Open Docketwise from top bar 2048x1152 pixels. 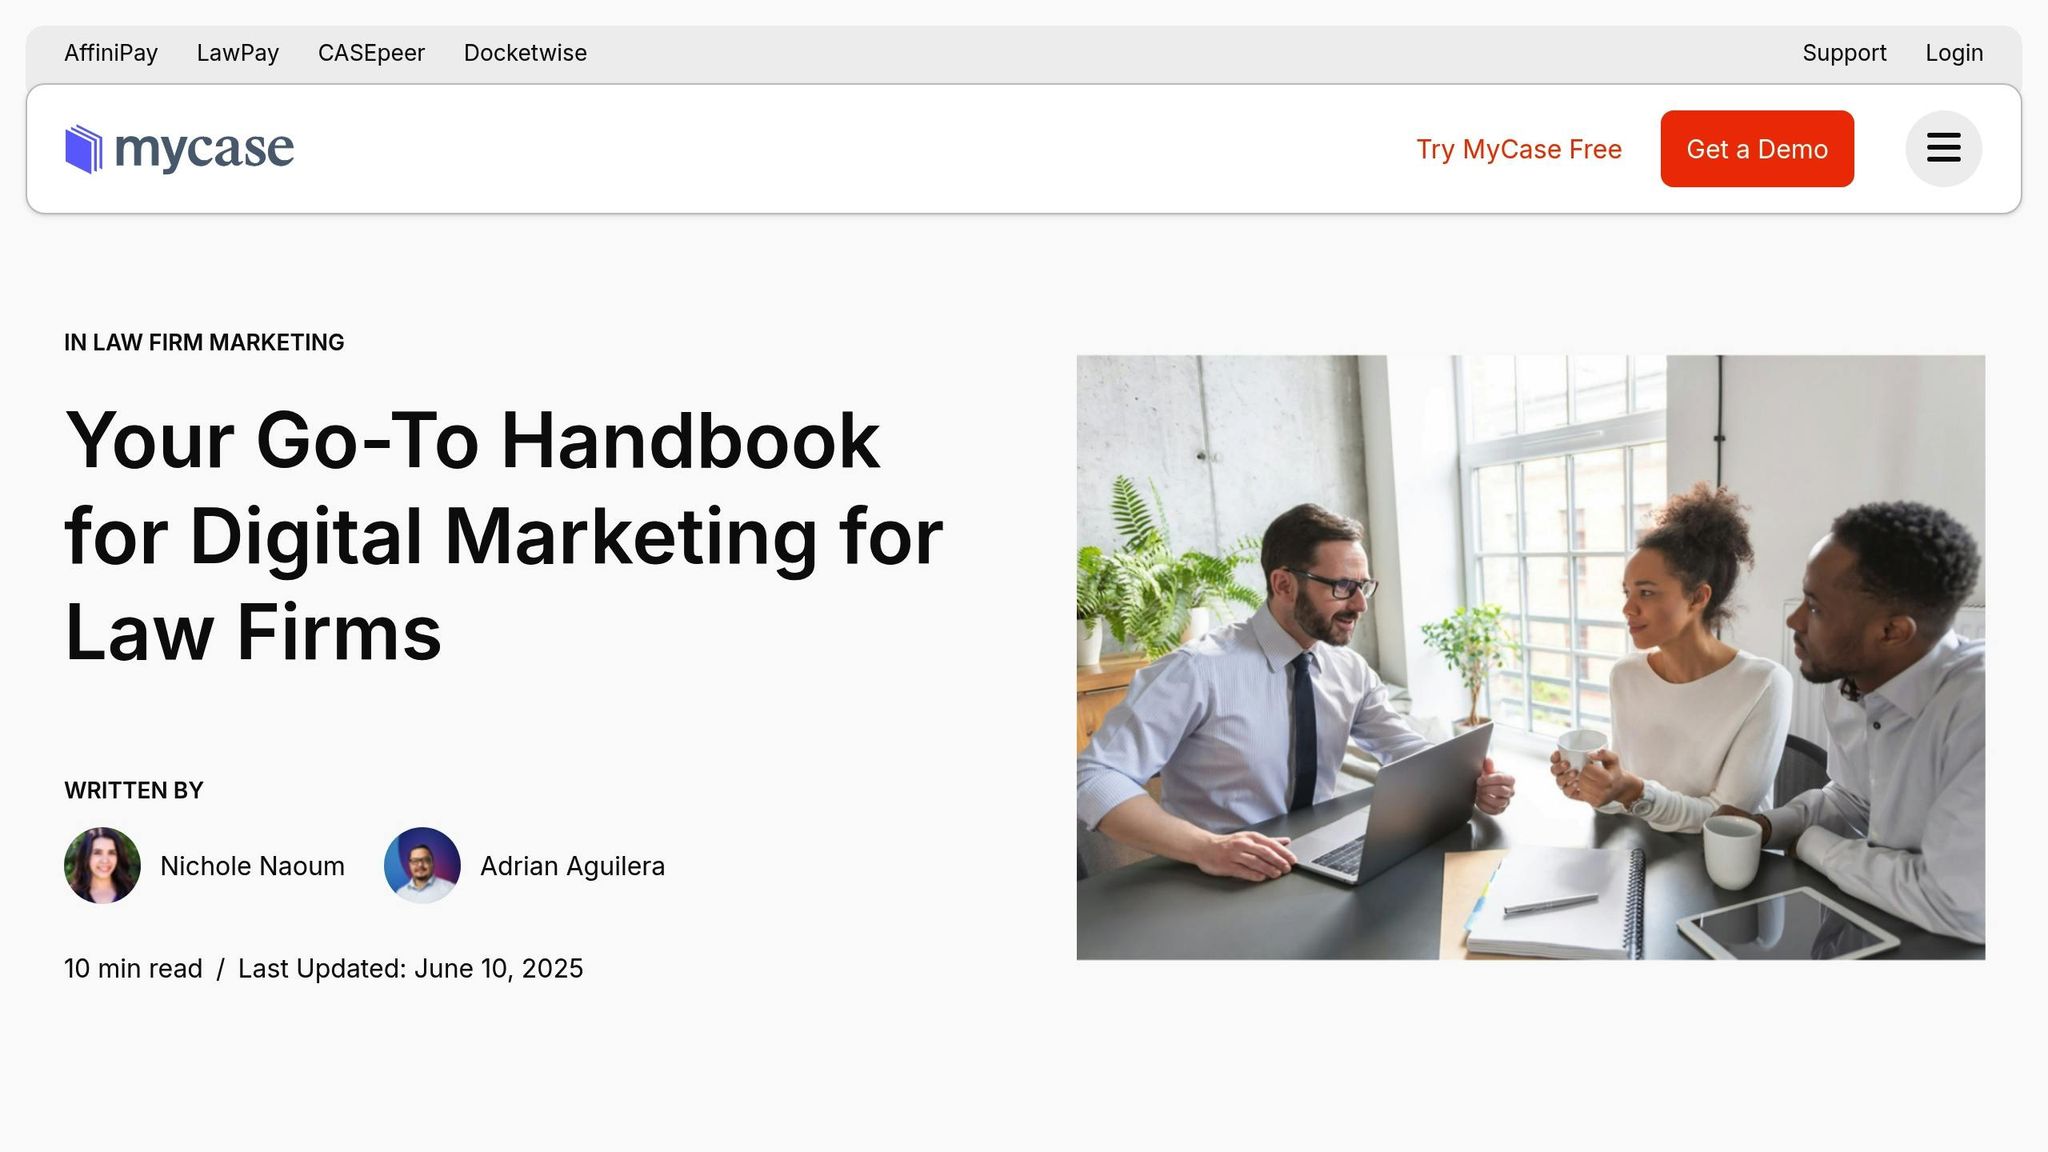(525, 53)
